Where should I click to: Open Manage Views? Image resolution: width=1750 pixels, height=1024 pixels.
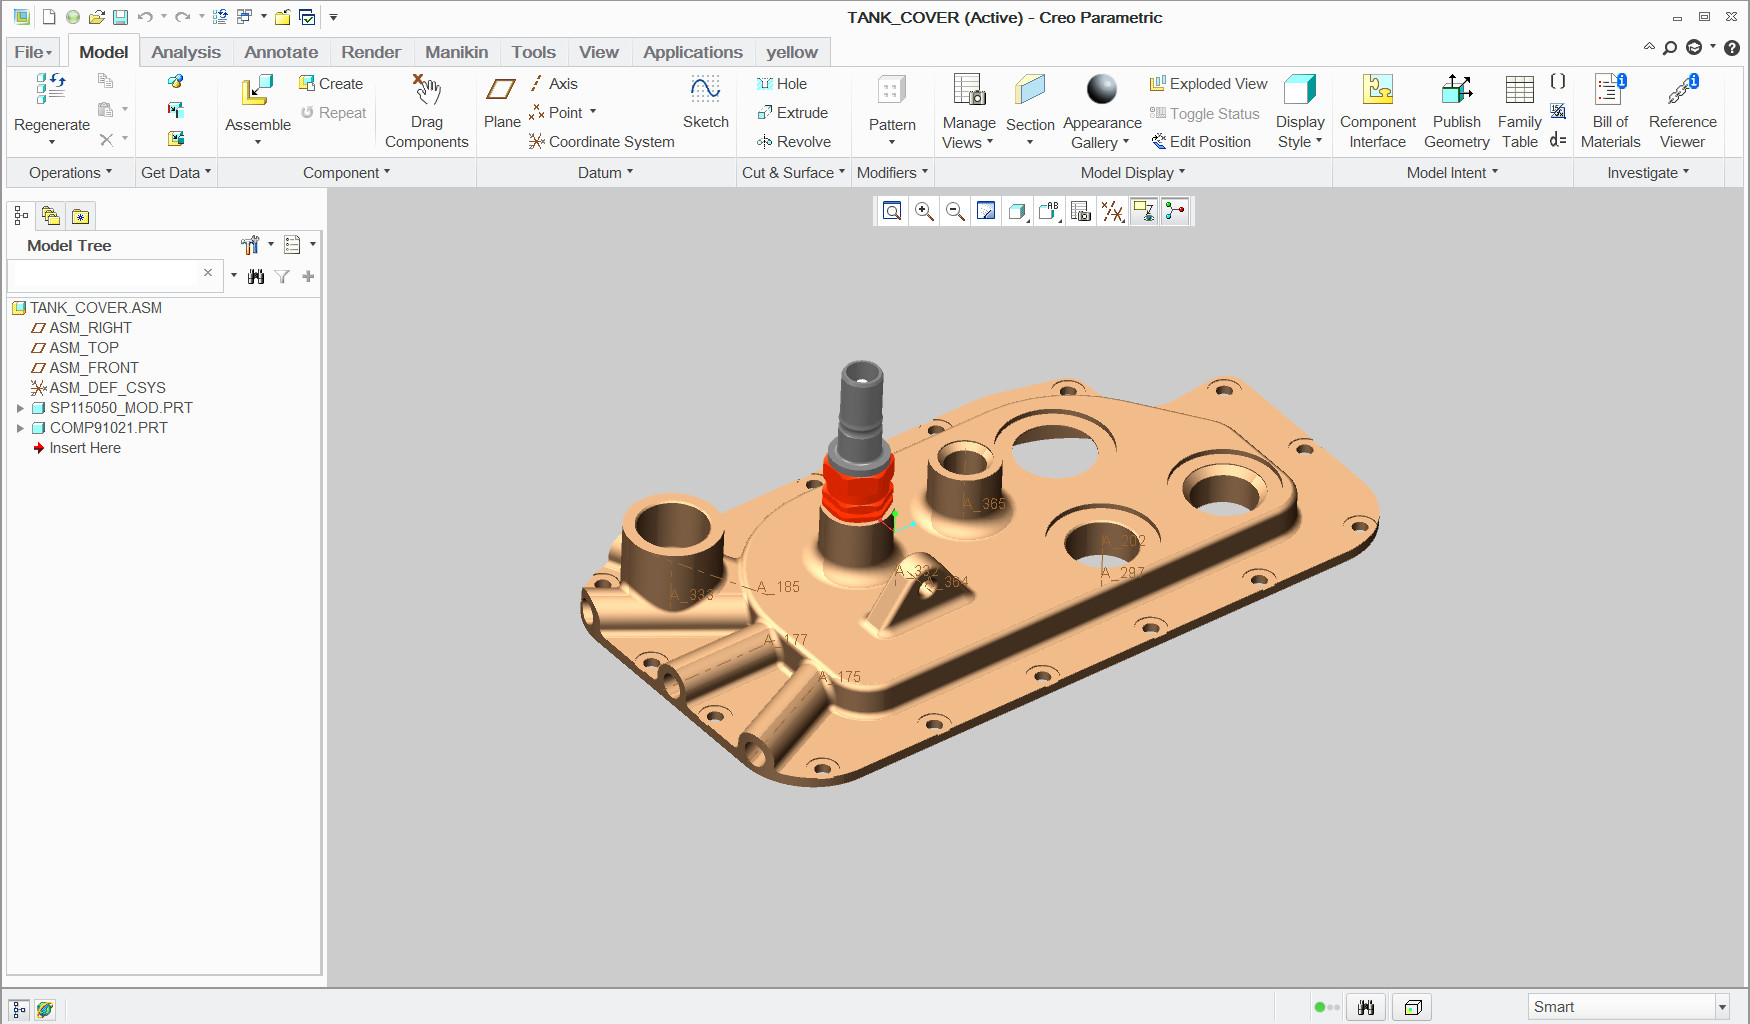[968, 111]
